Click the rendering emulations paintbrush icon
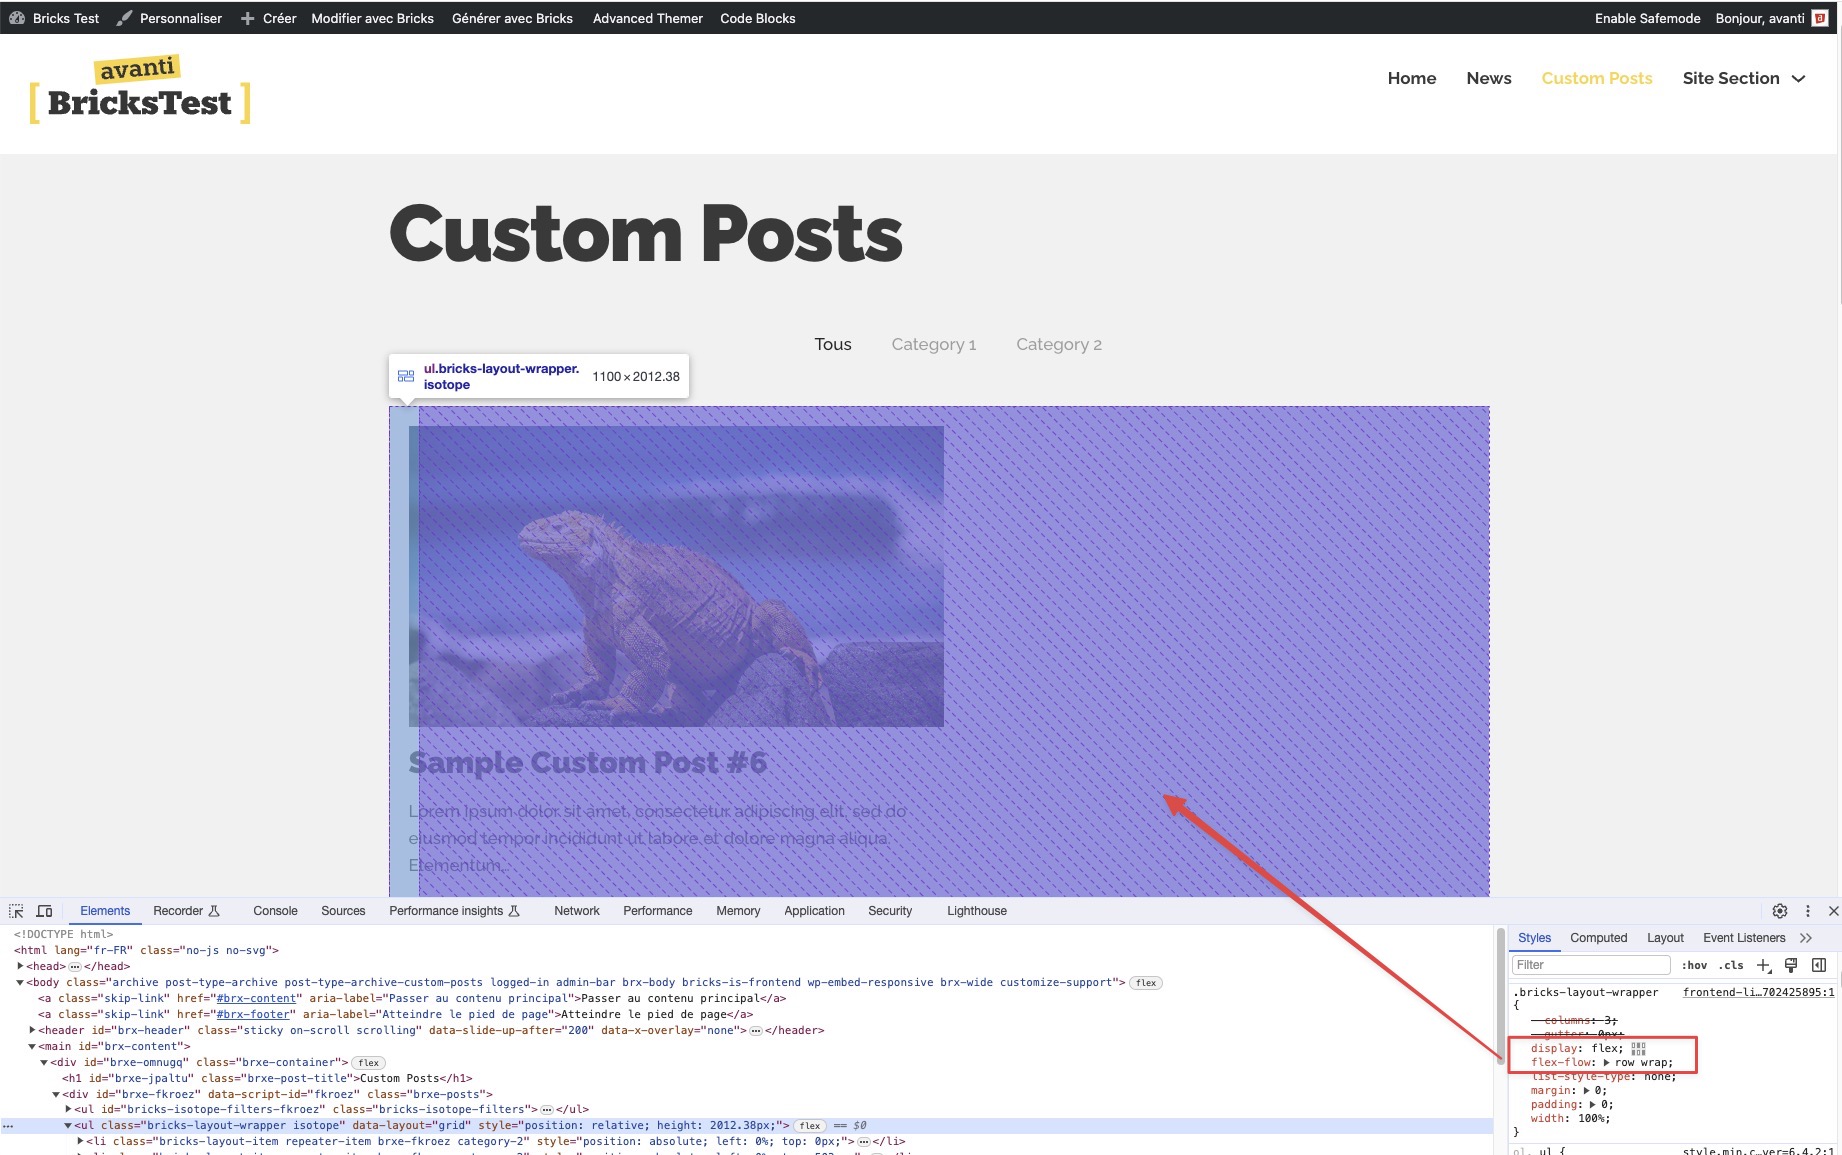 [x=1791, y=965]
